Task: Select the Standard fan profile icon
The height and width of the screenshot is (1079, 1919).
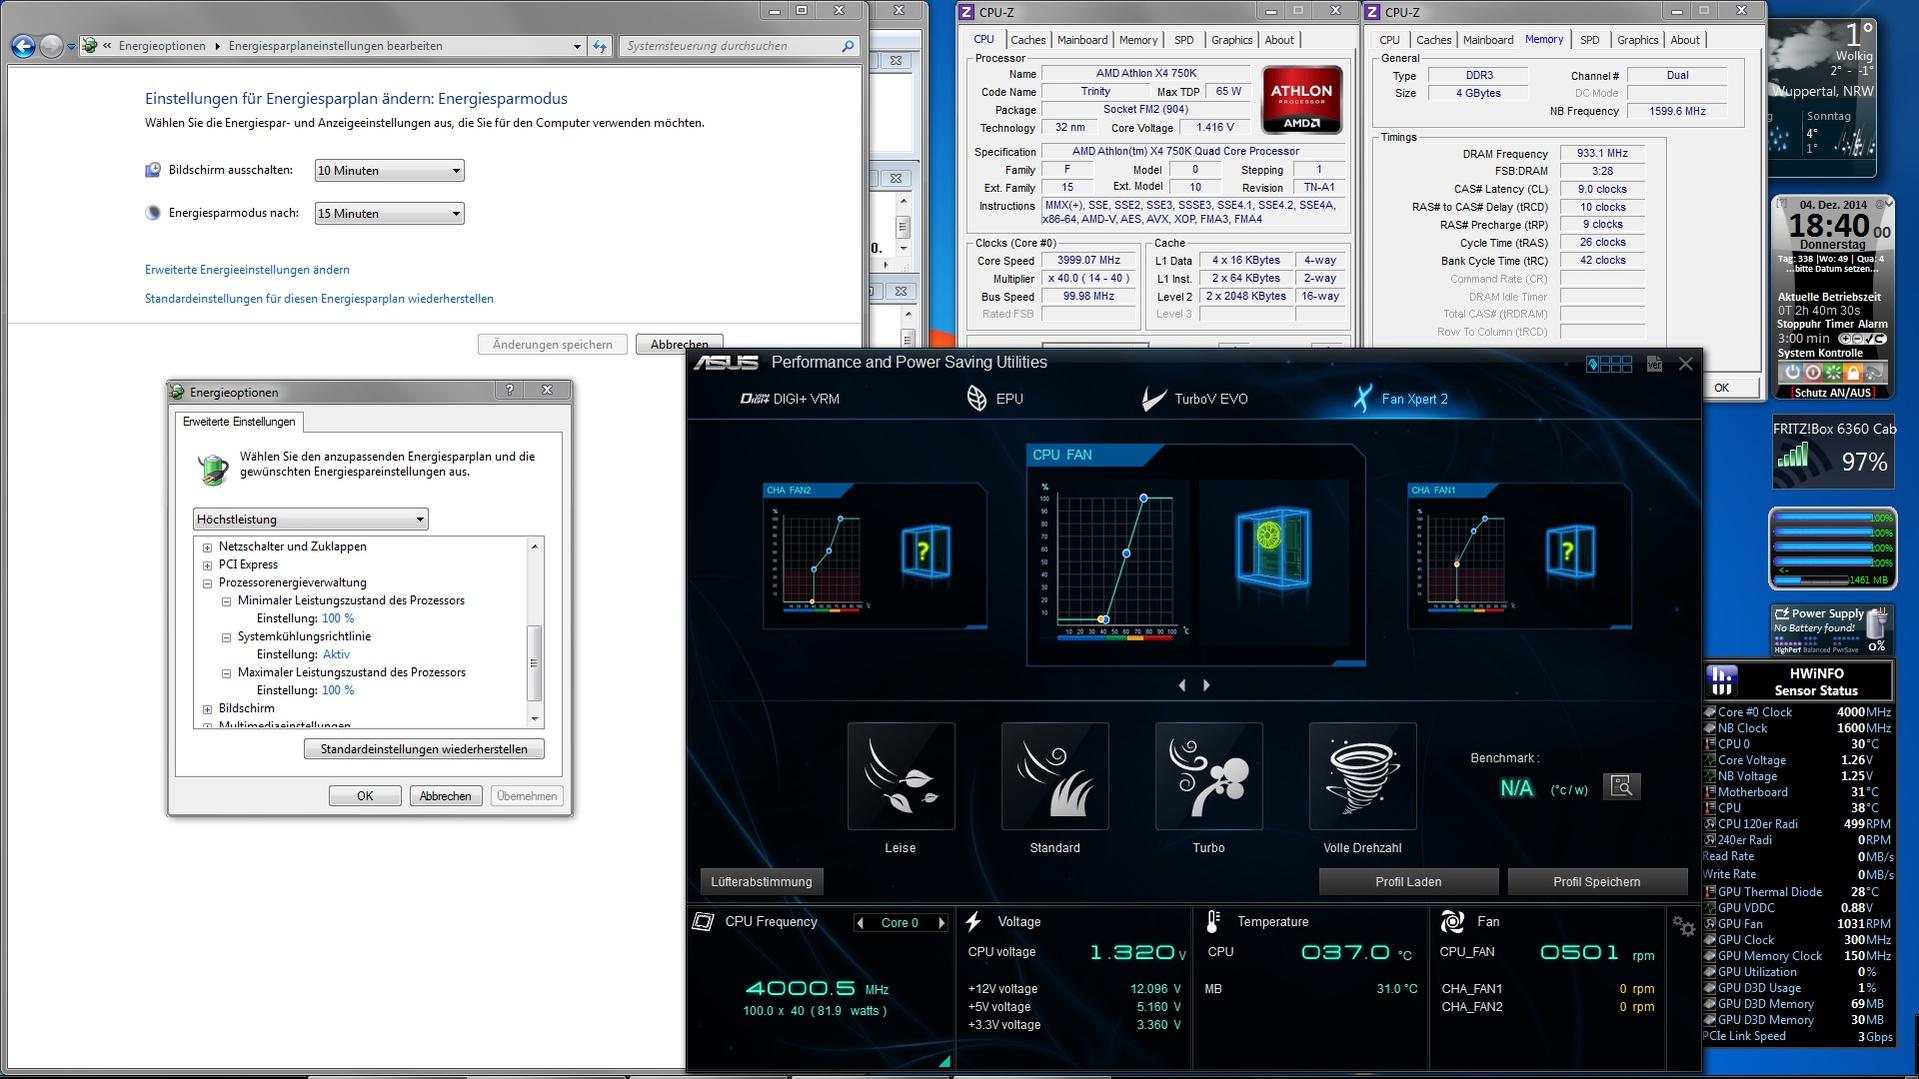Action: (x=1055, y=776)
